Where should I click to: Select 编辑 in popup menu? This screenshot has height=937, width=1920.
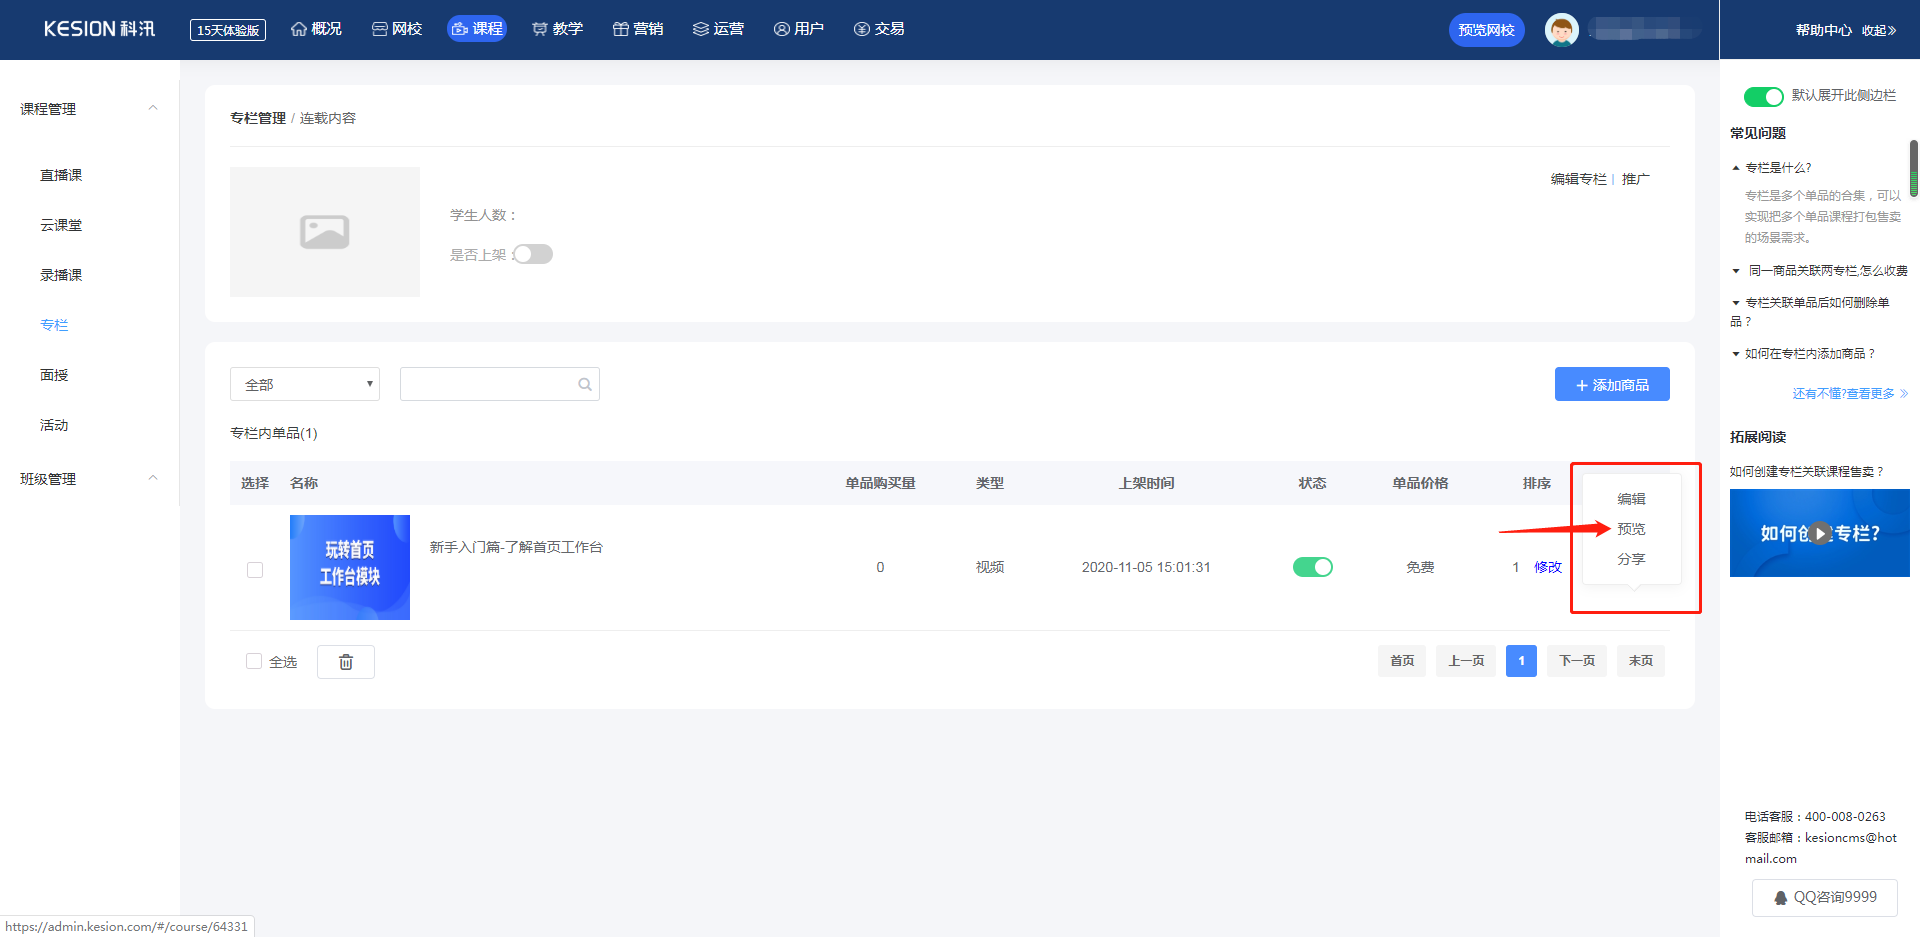1631,499
